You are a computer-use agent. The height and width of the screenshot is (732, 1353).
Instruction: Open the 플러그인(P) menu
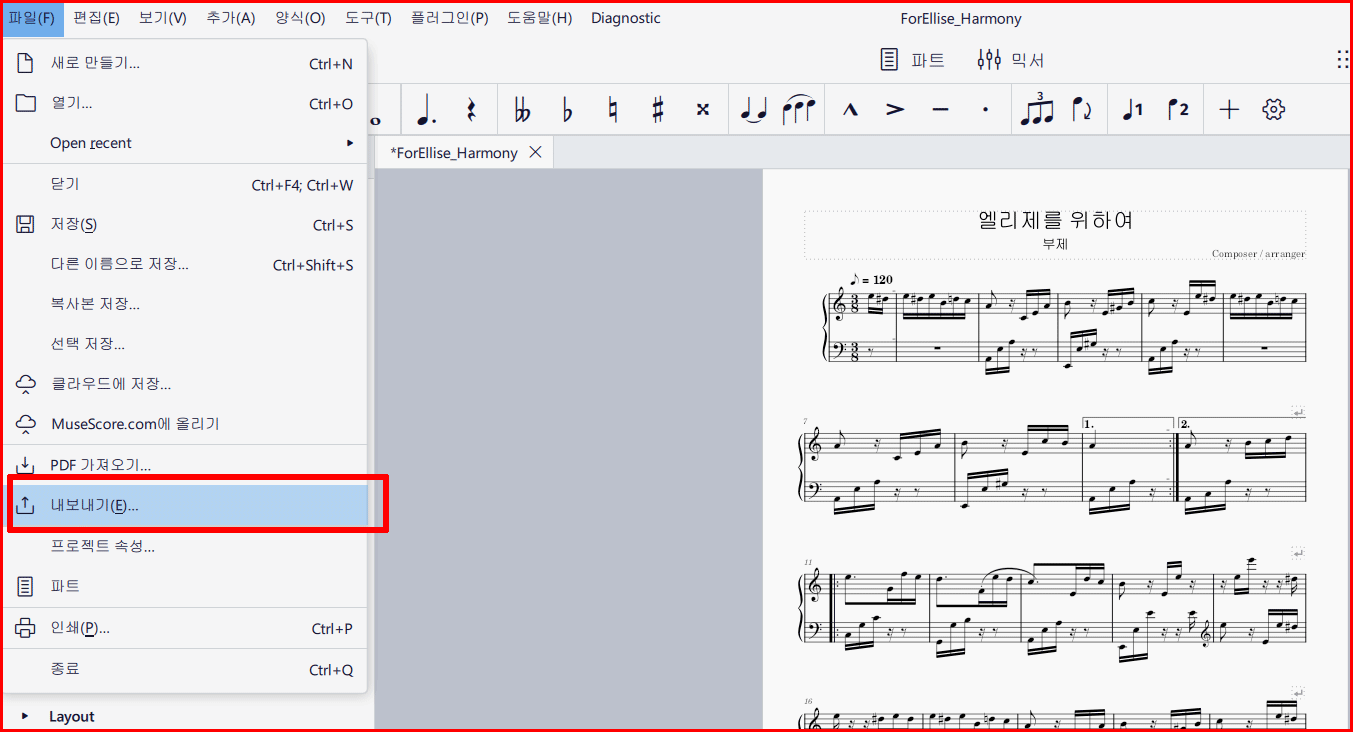(x=449, y=18)
